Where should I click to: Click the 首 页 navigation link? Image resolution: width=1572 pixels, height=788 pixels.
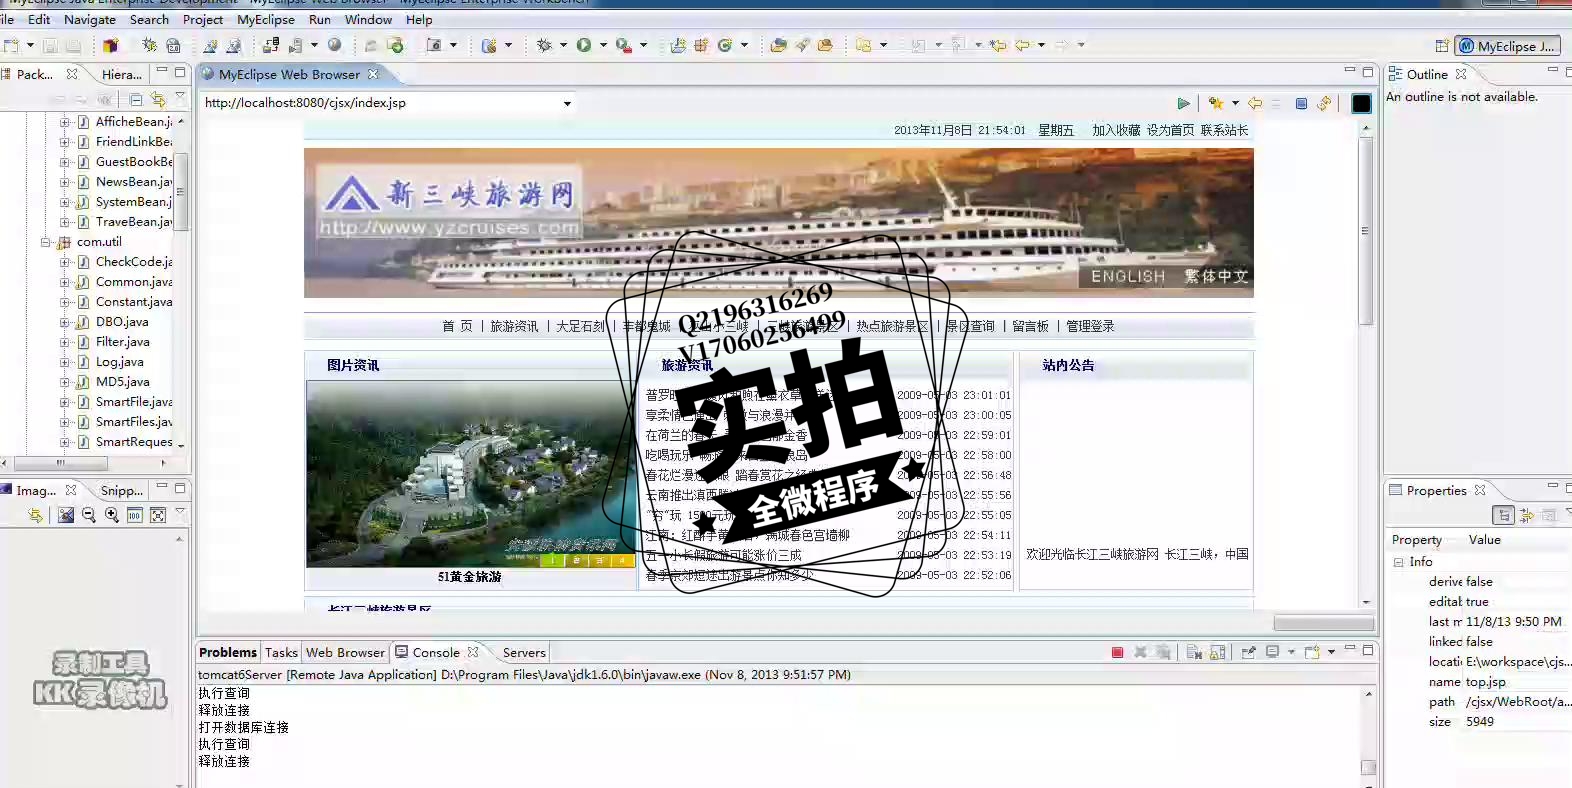[457, 326]
